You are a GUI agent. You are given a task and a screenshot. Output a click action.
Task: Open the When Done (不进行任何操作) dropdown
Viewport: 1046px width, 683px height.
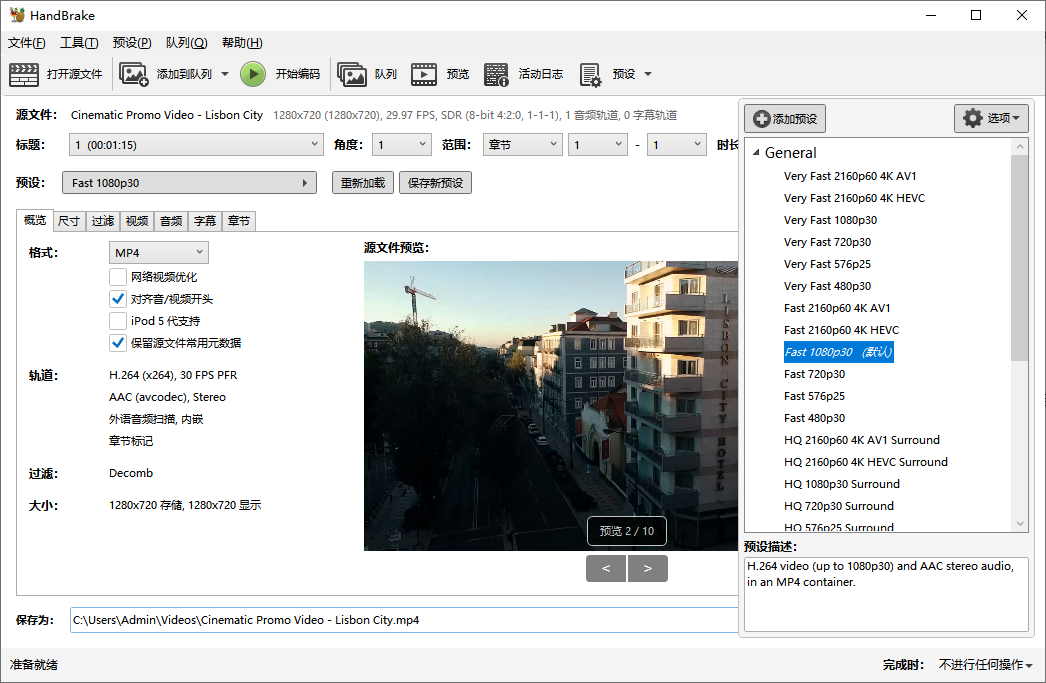[x=985, y=664]
